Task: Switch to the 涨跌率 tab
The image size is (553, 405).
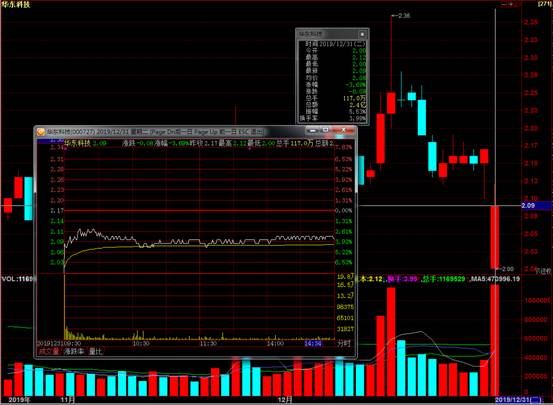Action: tap(74, 351)
